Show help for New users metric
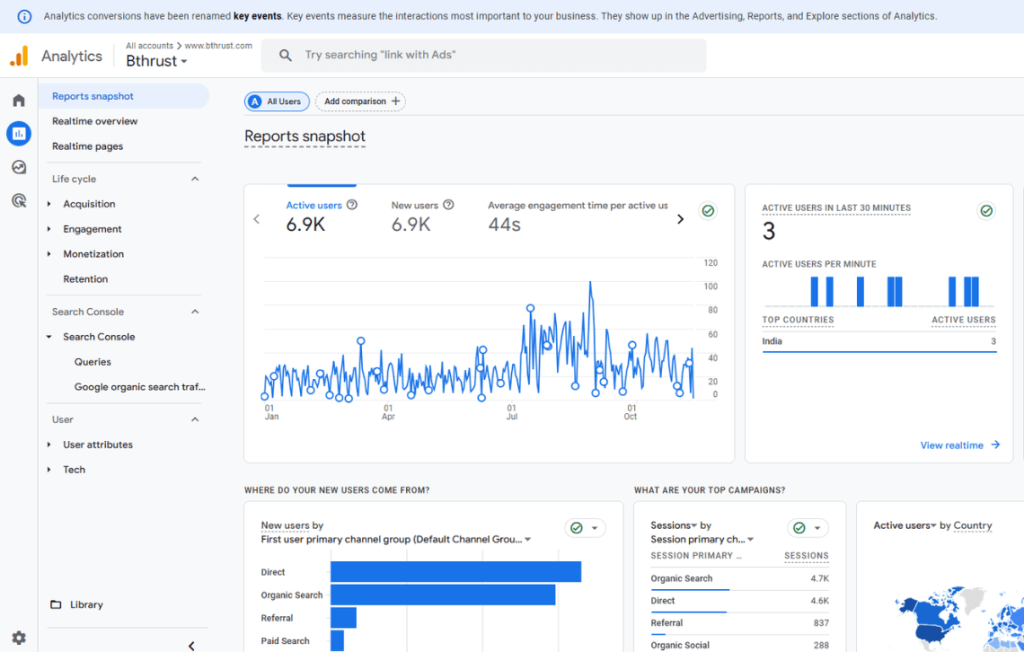This screenshot has height=652, width=1024. 448,204
